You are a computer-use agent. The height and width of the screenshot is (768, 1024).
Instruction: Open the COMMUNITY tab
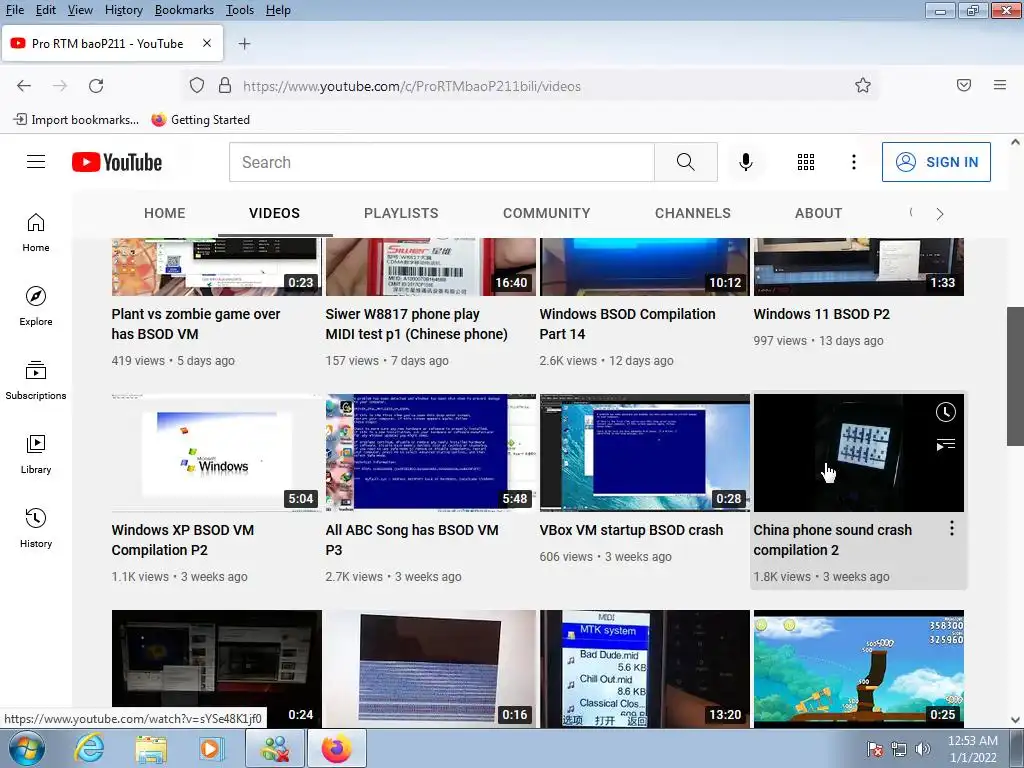[547, 213]
